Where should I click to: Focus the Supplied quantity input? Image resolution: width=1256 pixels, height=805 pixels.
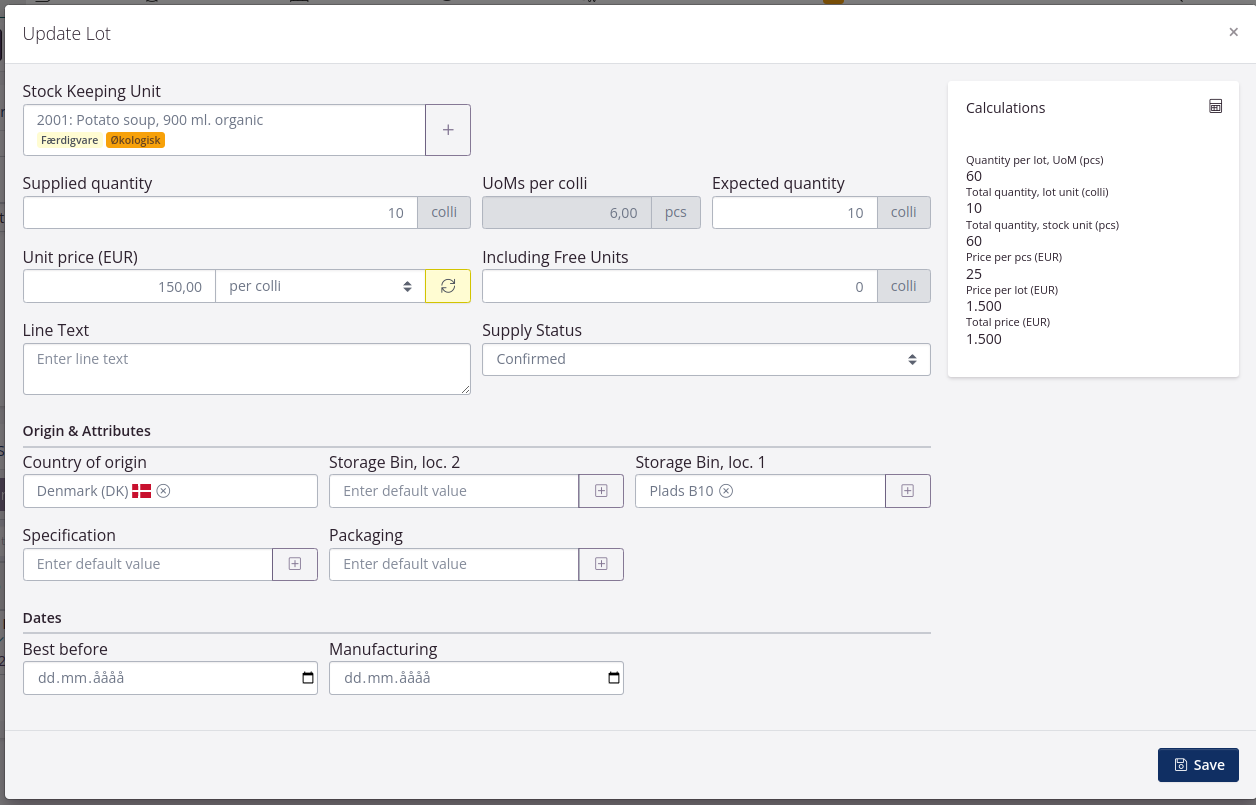(x=220, y=213)
